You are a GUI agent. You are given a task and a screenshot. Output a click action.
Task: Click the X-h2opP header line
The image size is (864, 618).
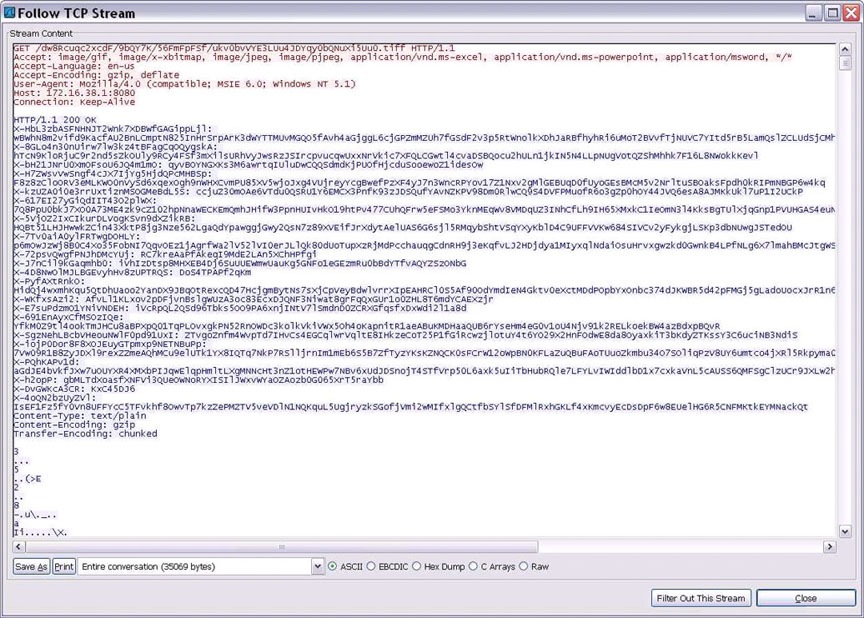point(198,380)
